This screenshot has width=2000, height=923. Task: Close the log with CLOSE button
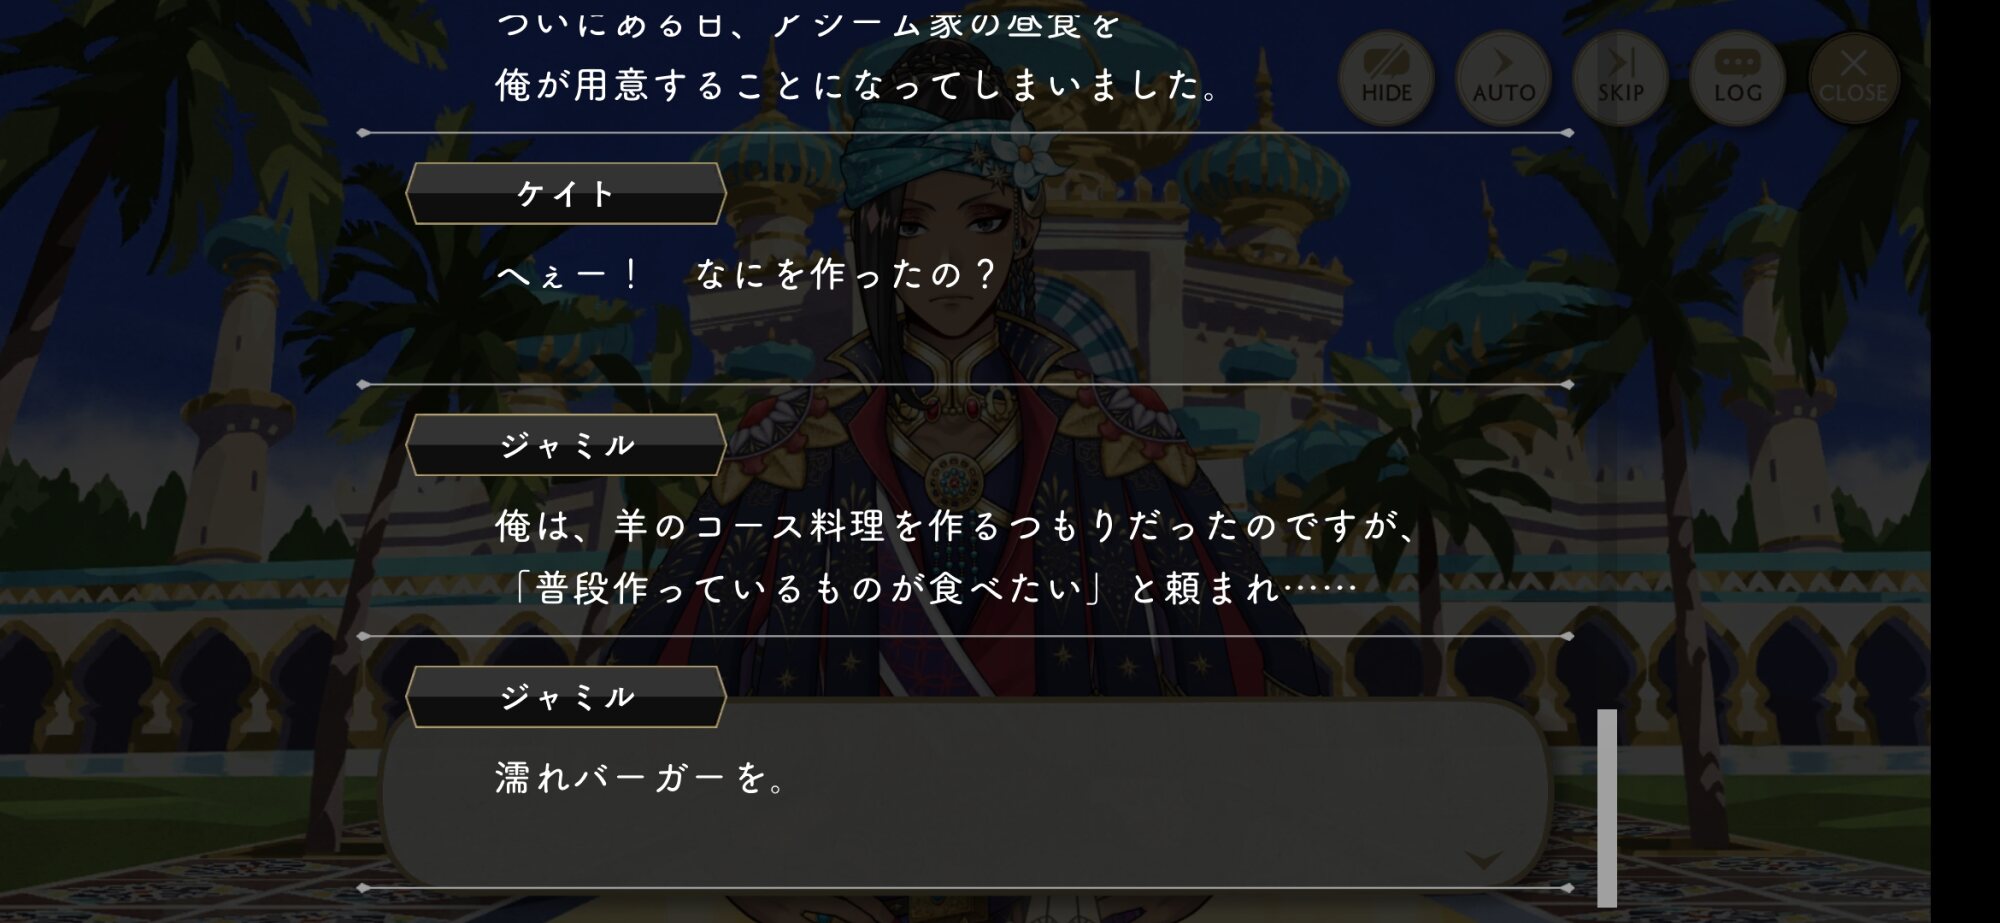pos(1853,77)
